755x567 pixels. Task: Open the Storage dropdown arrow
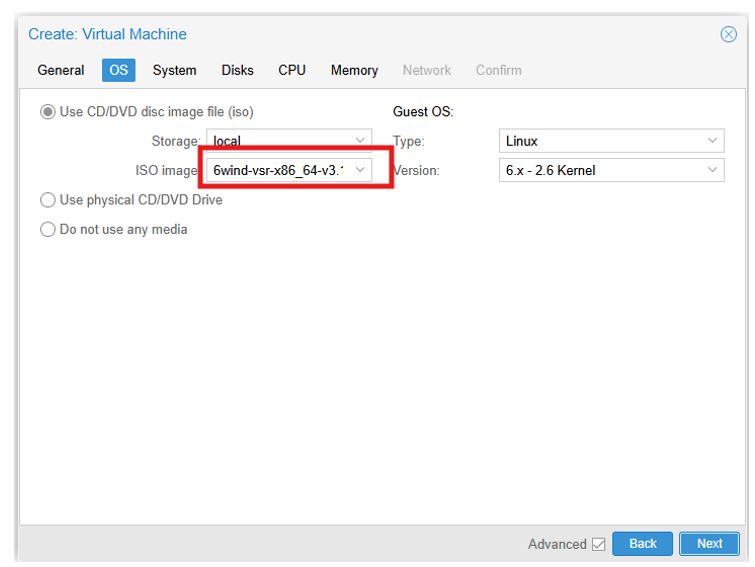coord(360,141)
